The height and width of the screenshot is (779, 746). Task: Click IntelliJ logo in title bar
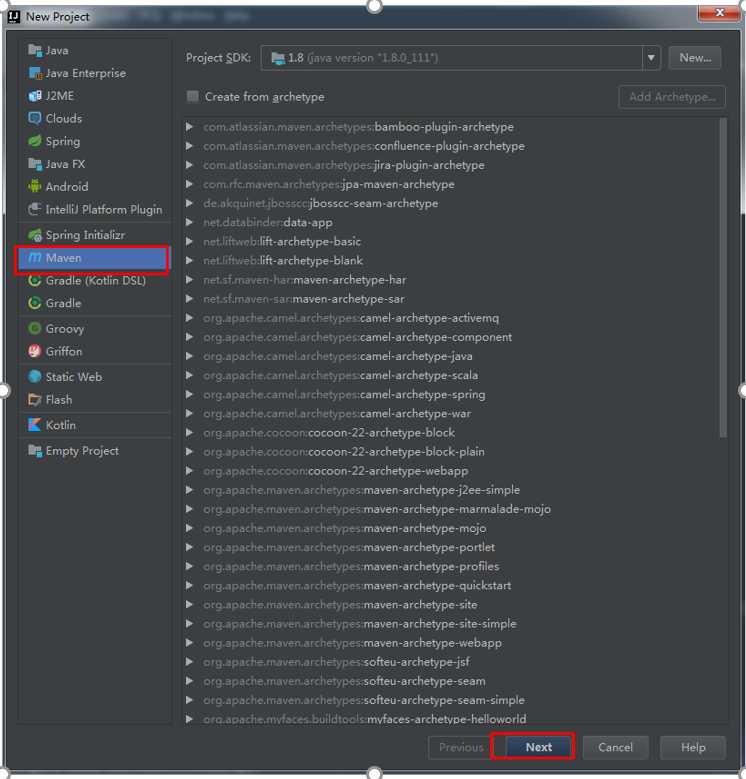(x=14, y=16)
